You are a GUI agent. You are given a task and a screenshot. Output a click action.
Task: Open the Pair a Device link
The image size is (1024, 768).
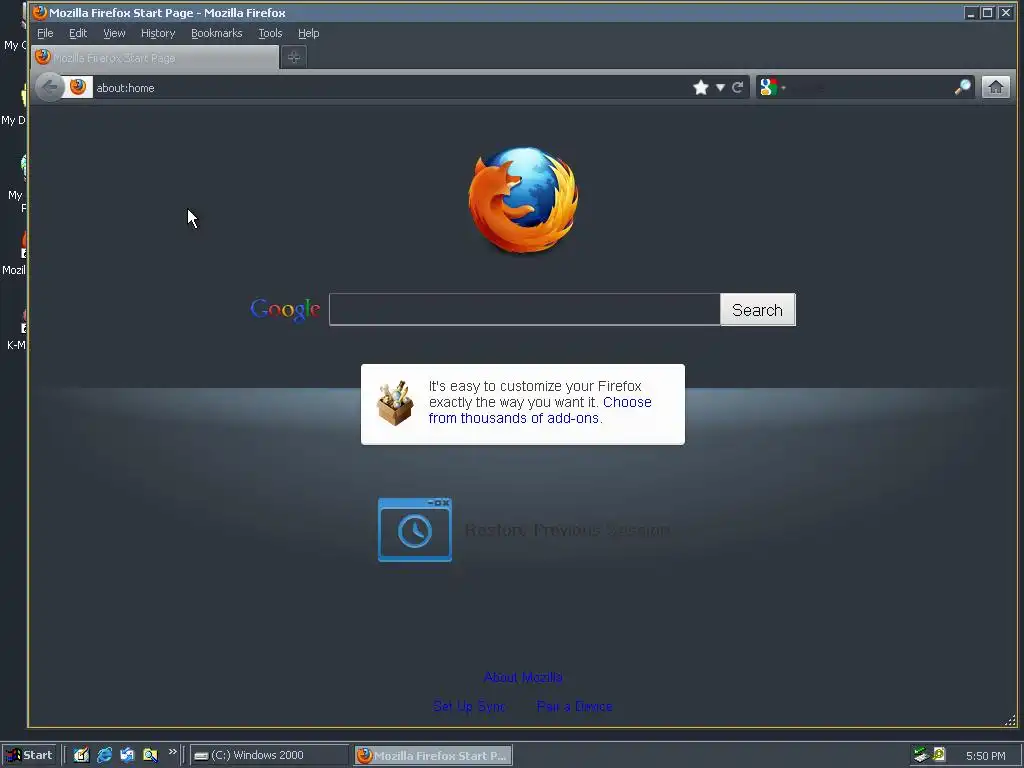[x=574, y=706]
